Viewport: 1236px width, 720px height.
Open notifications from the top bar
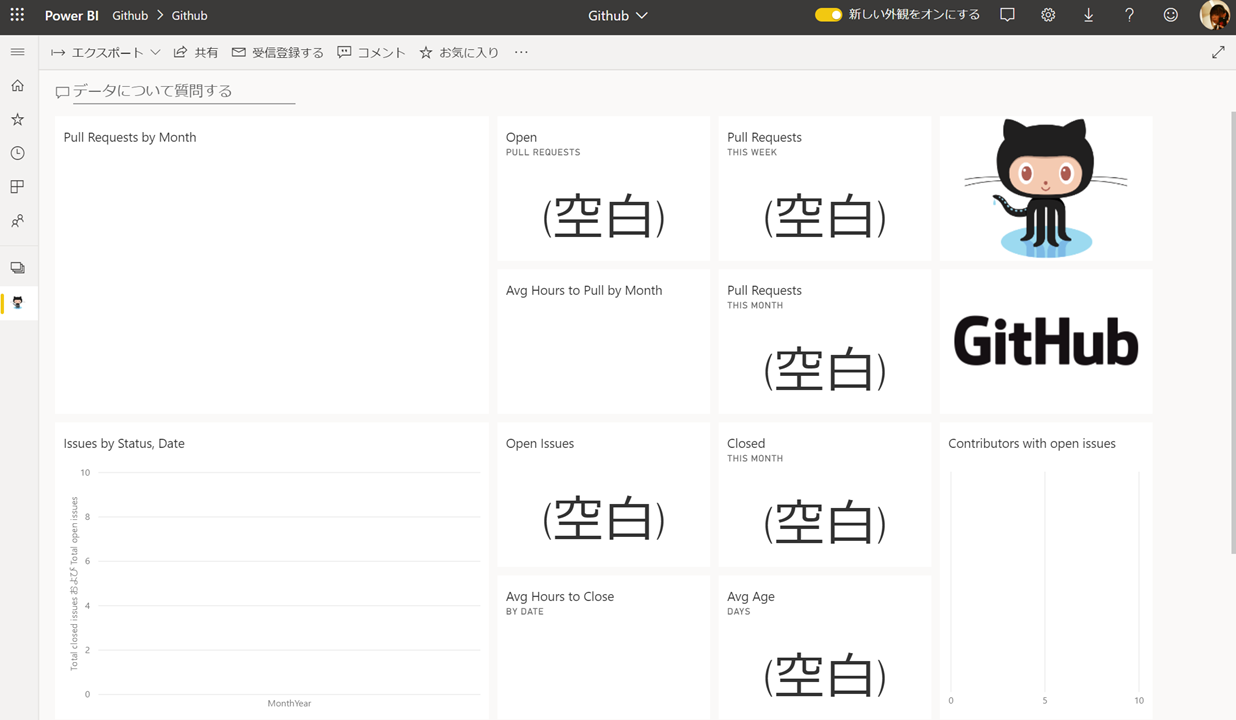1007,15
